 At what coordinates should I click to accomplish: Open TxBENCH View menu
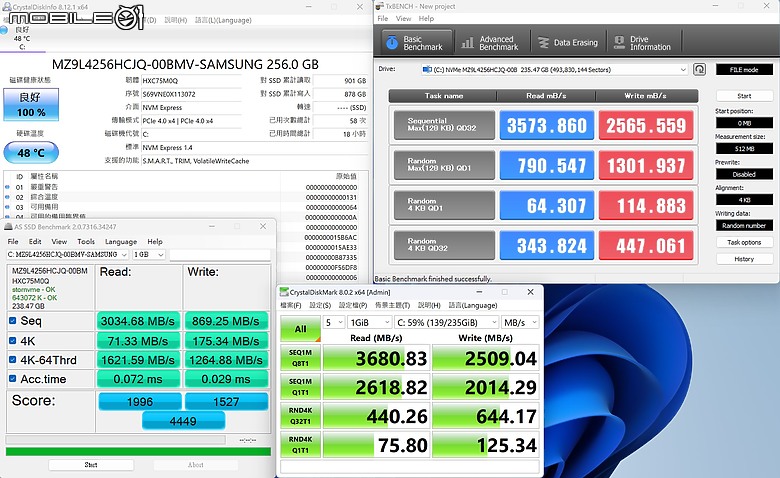(x=403, y=18)
